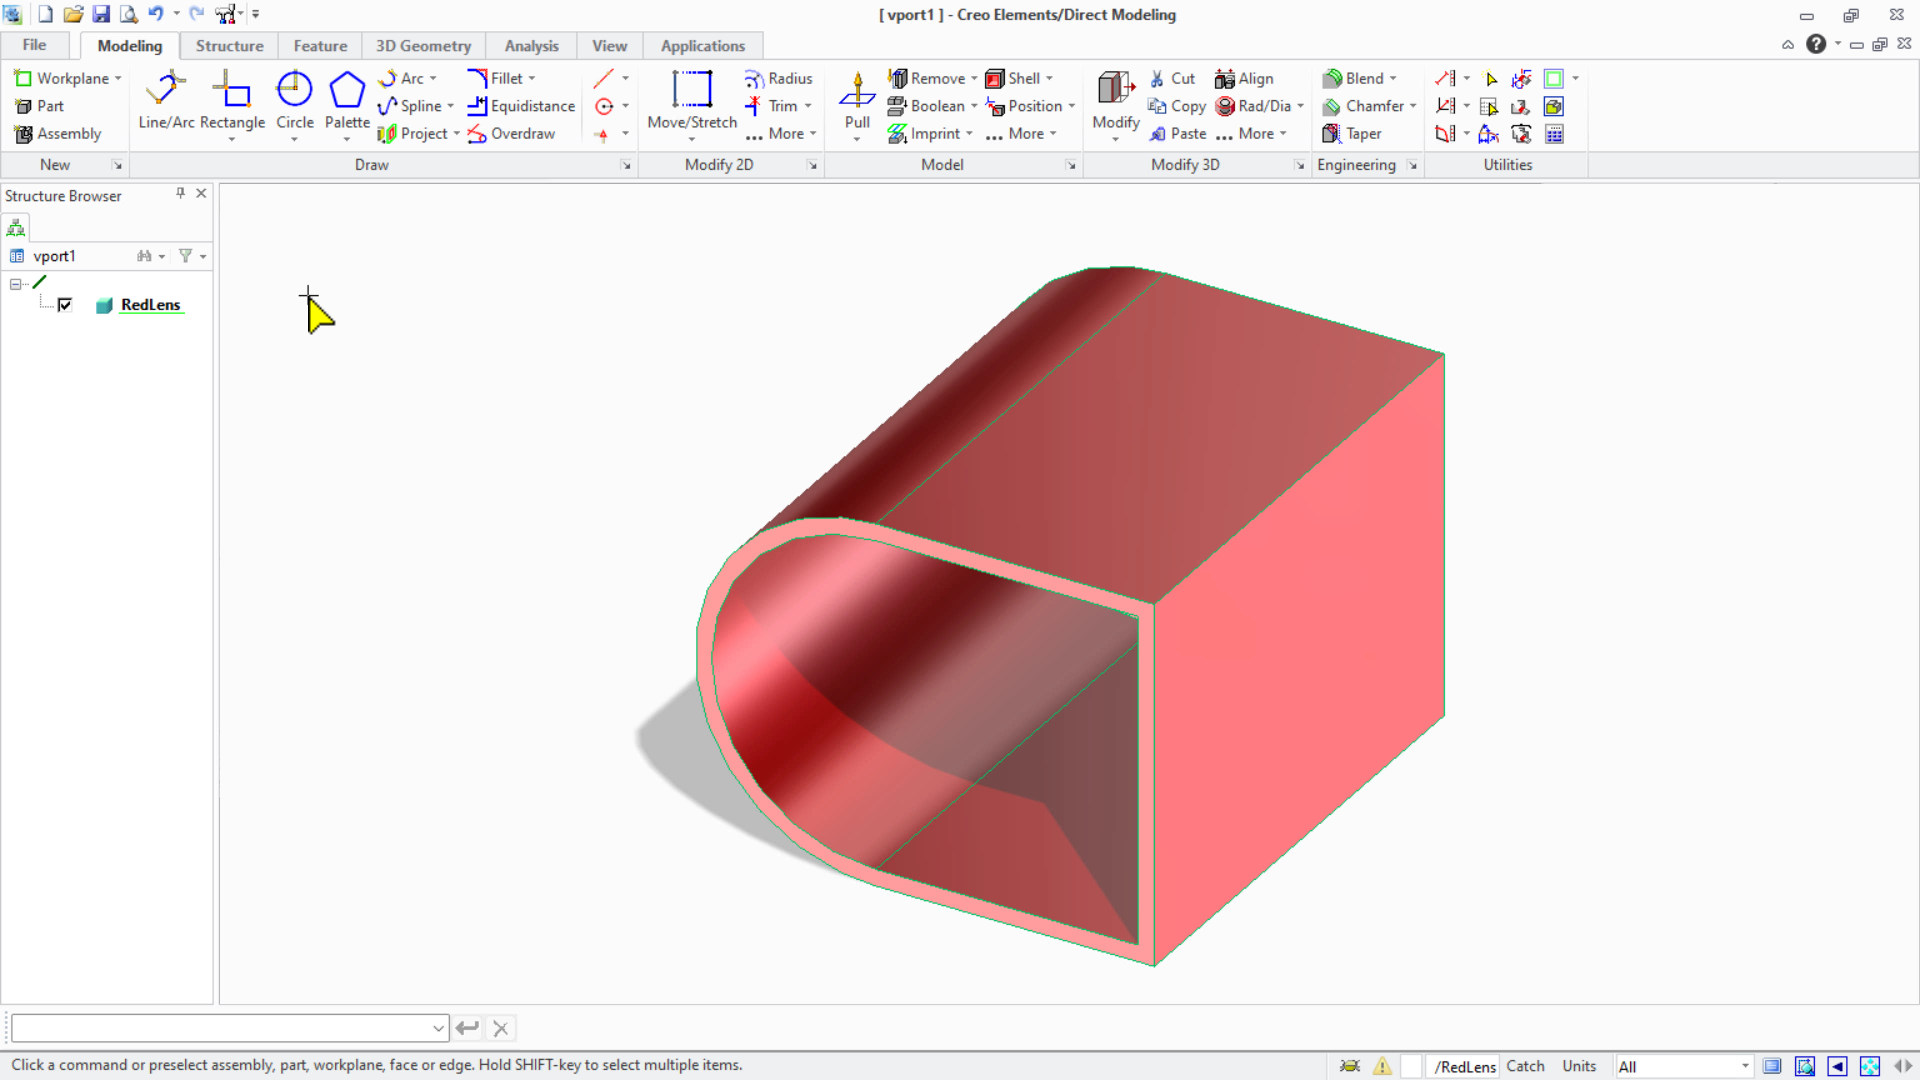Select the RedLens part in the tree
Image resolution: width=1920 pixels, height=1080 pixels.
150,305
